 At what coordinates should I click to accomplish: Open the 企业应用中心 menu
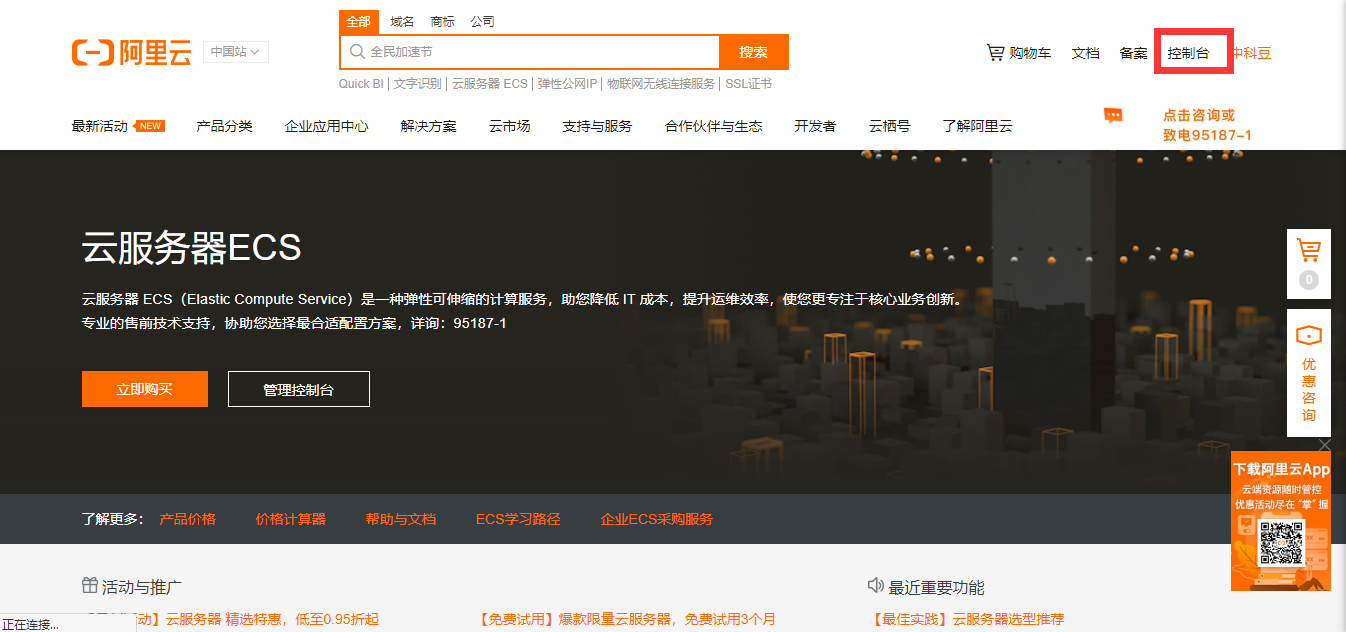click(326, 126)
